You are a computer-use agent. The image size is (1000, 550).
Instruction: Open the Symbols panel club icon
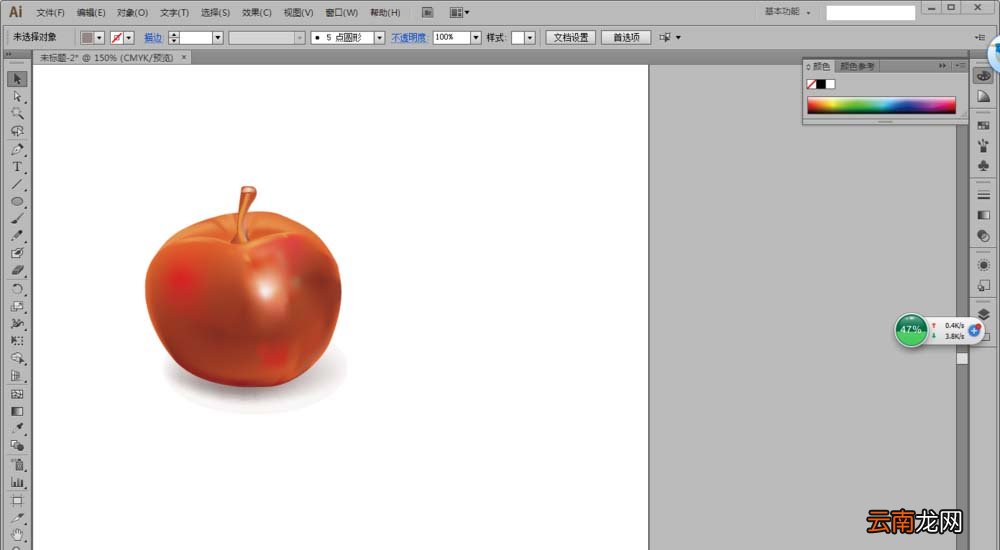(x=983, y=166)
